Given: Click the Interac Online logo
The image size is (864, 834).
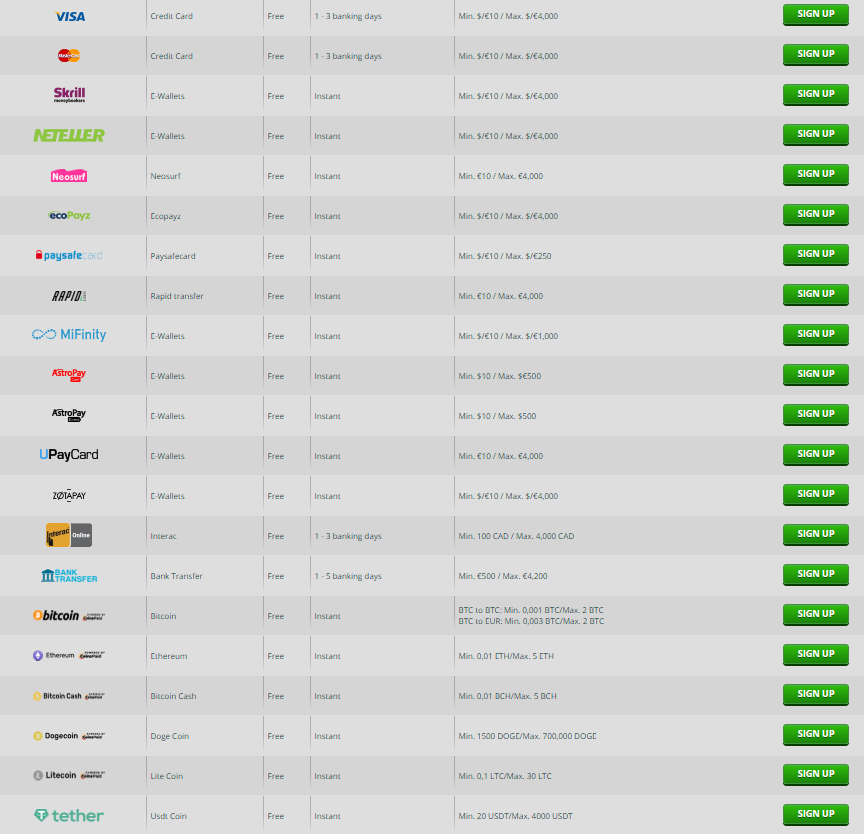Looking at the screenshot, I should tap(69, 535).
